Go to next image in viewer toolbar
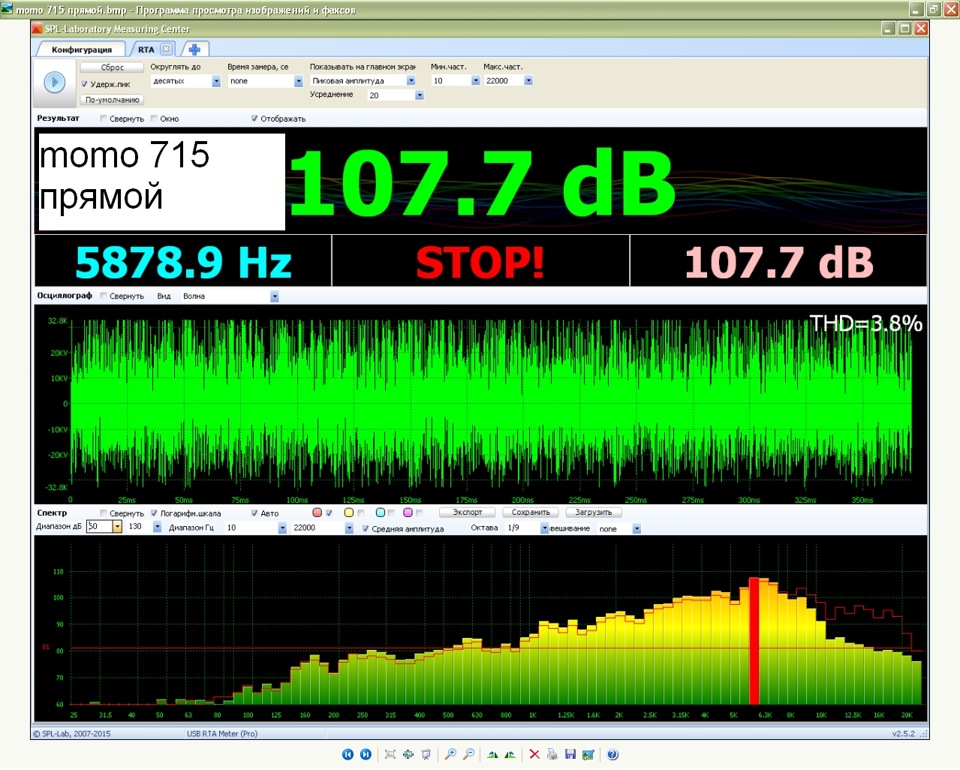The width and height of the screenshot is (960, 770). coord(366,754)
